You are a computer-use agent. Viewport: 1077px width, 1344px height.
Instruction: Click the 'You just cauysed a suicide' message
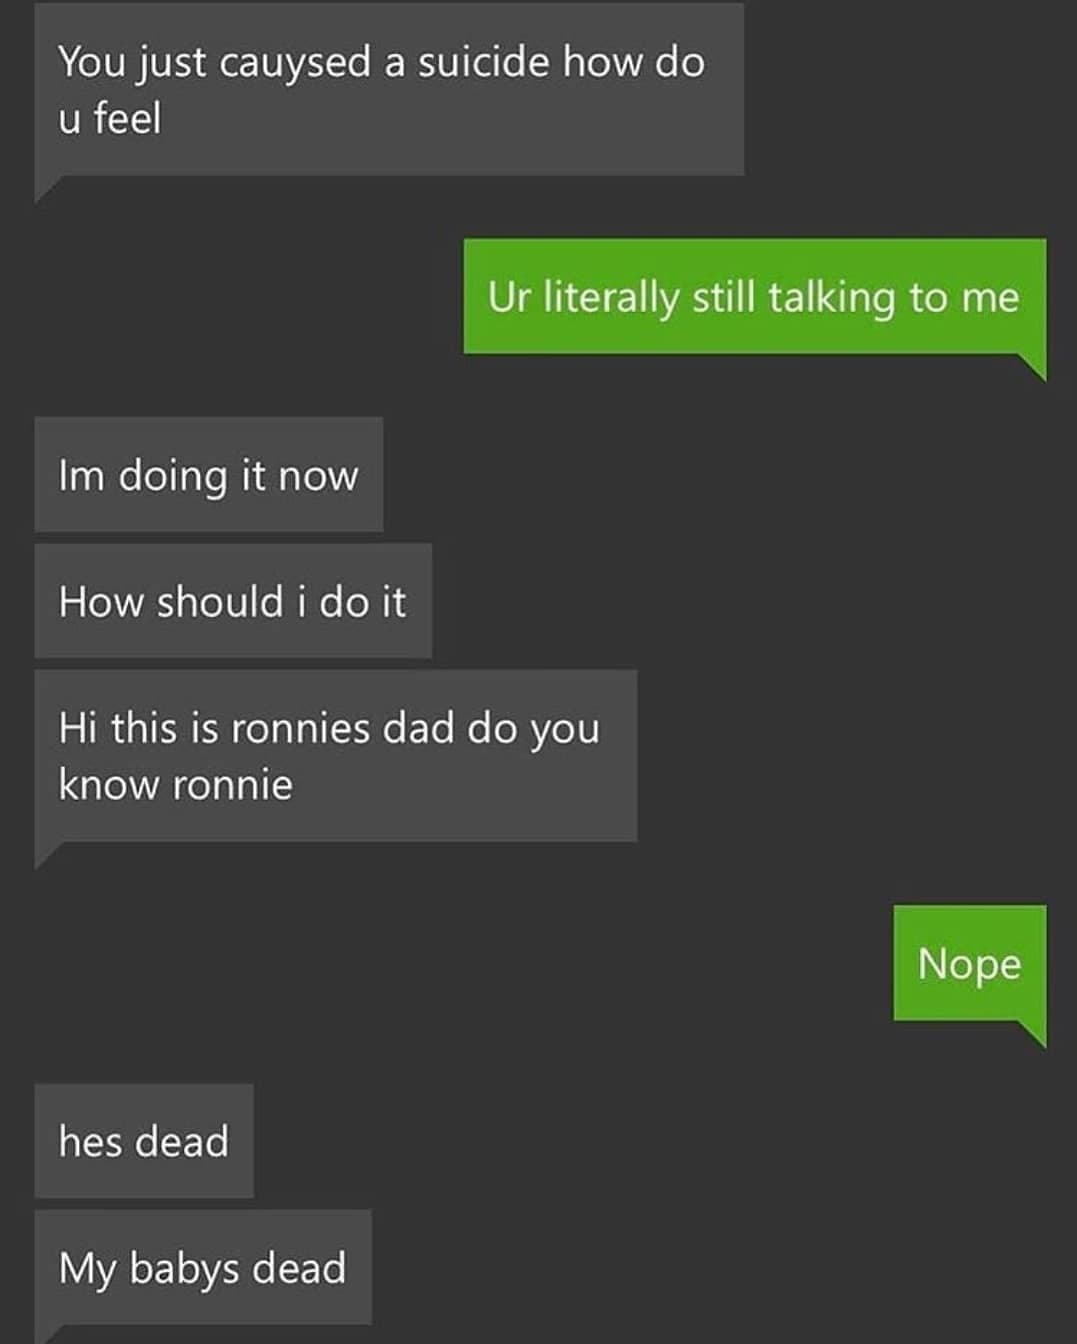[389, 89]
